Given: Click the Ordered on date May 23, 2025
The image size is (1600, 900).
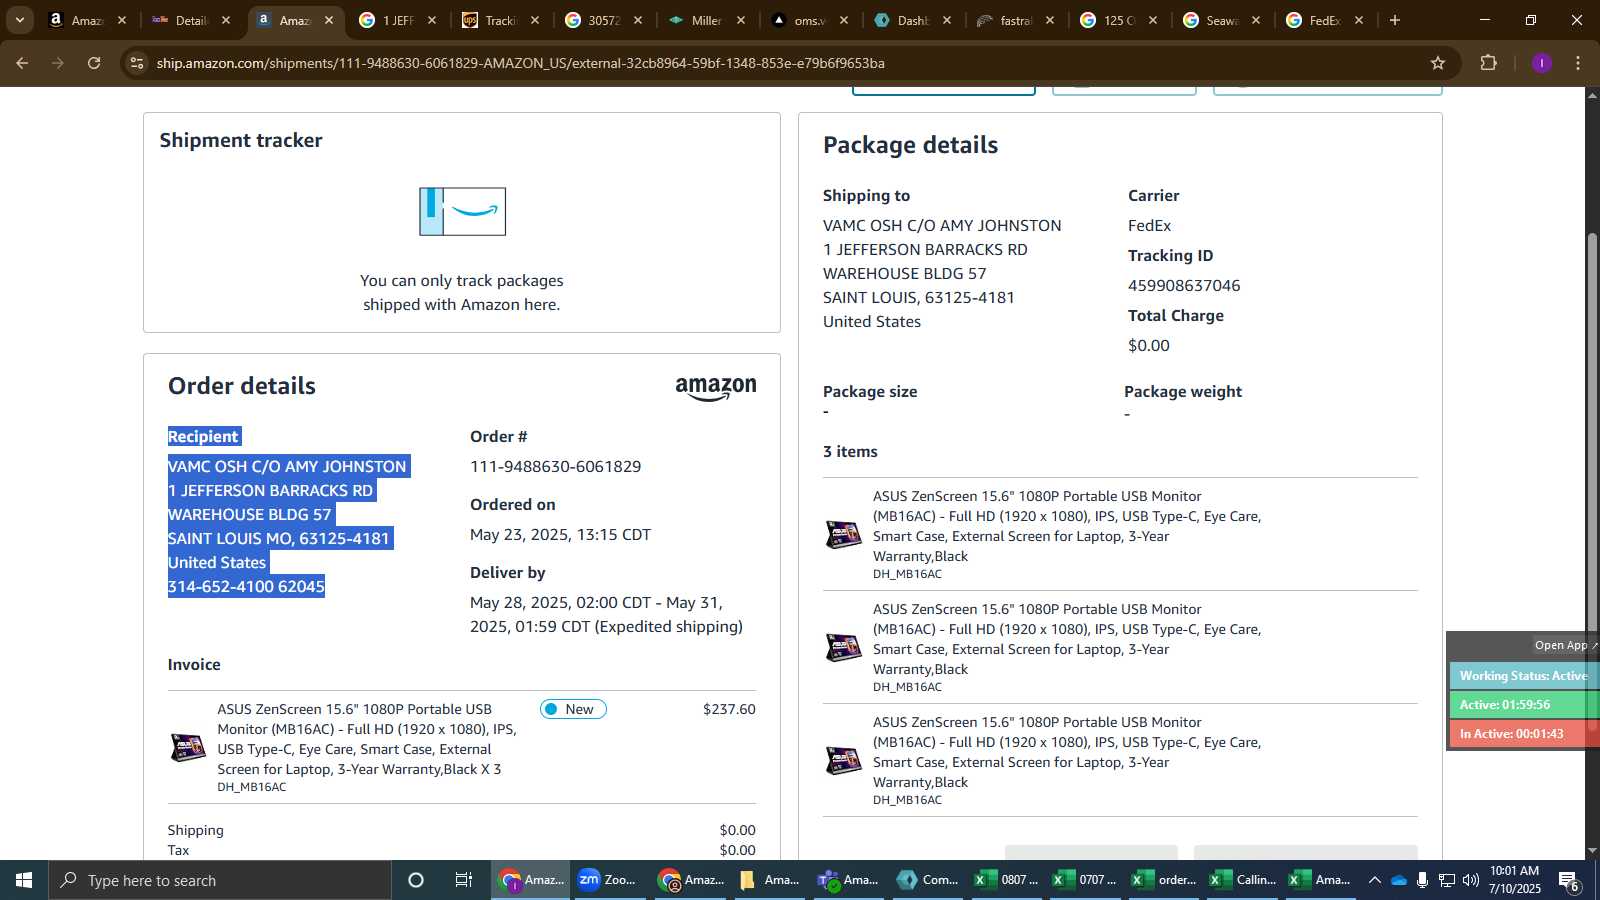Looking at the screenshot, I should [560, 535].
